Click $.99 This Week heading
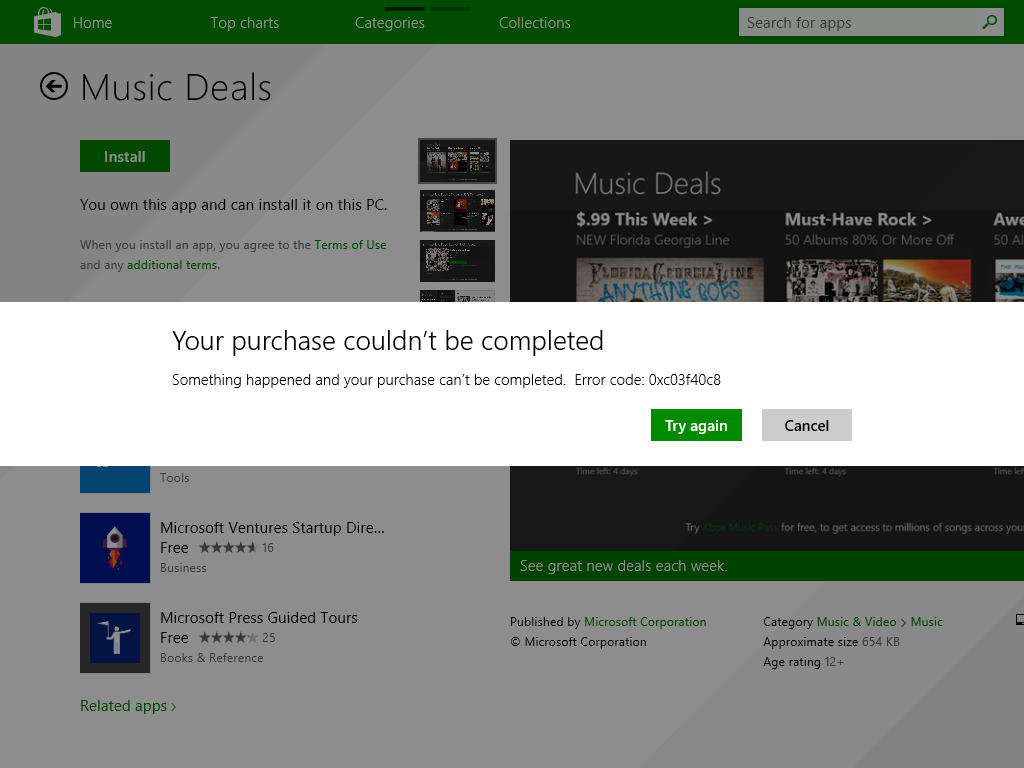The width and height of the screenshot is (1024, 768). pyautogui.click(x=644, y=219)
